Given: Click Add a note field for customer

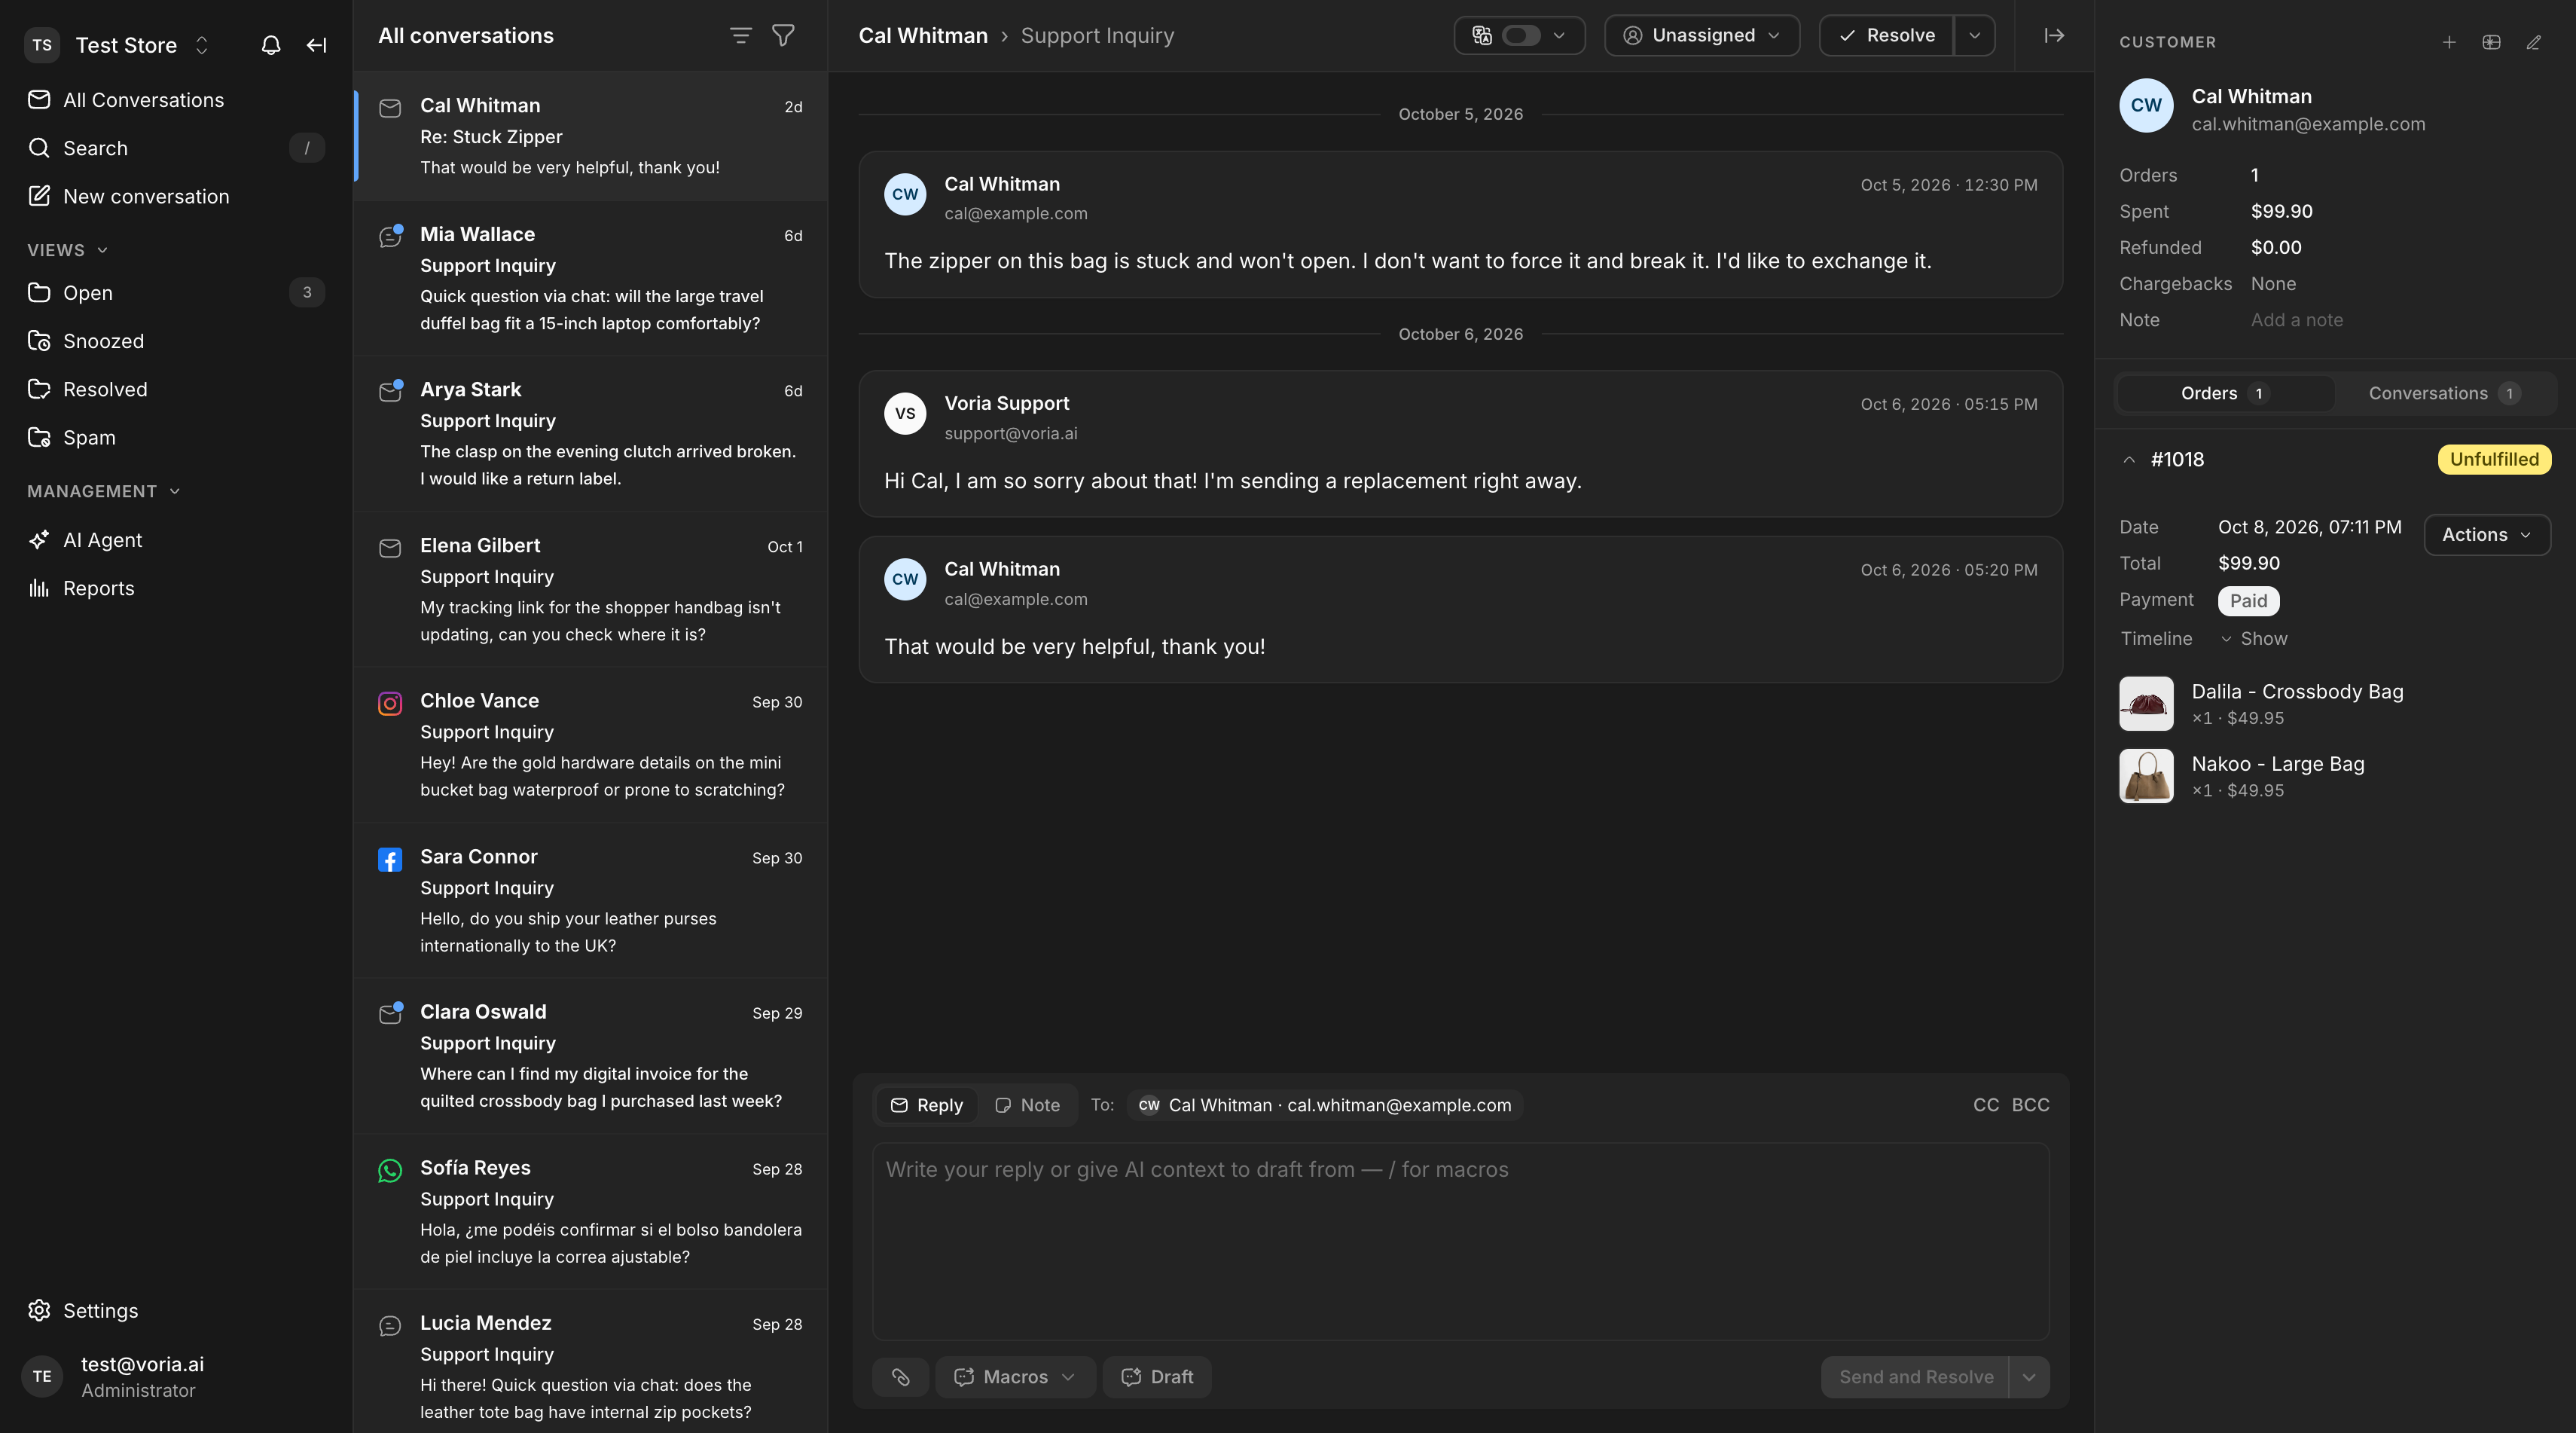Looking at the screenshot, I should coord(2296,320).
